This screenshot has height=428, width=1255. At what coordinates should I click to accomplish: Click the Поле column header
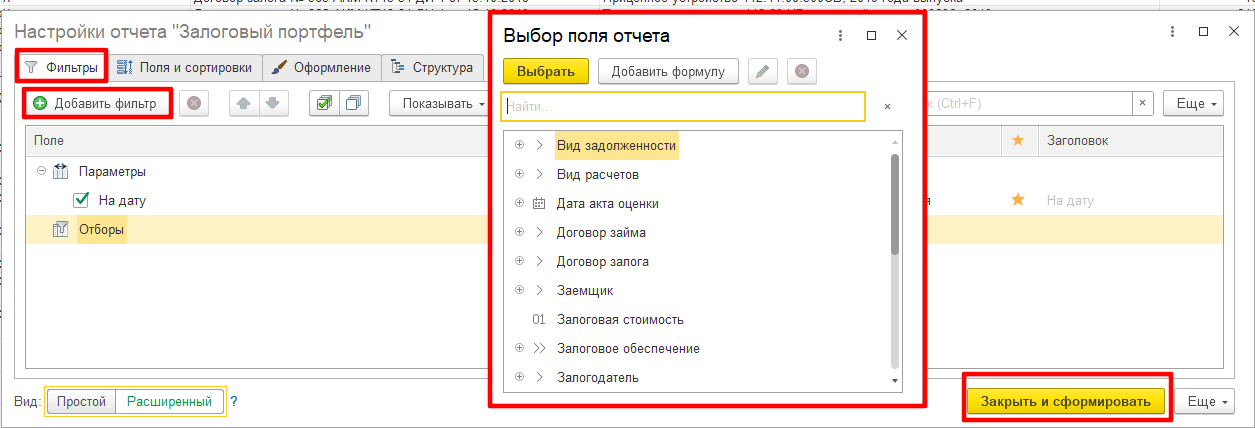pos(49,141)
